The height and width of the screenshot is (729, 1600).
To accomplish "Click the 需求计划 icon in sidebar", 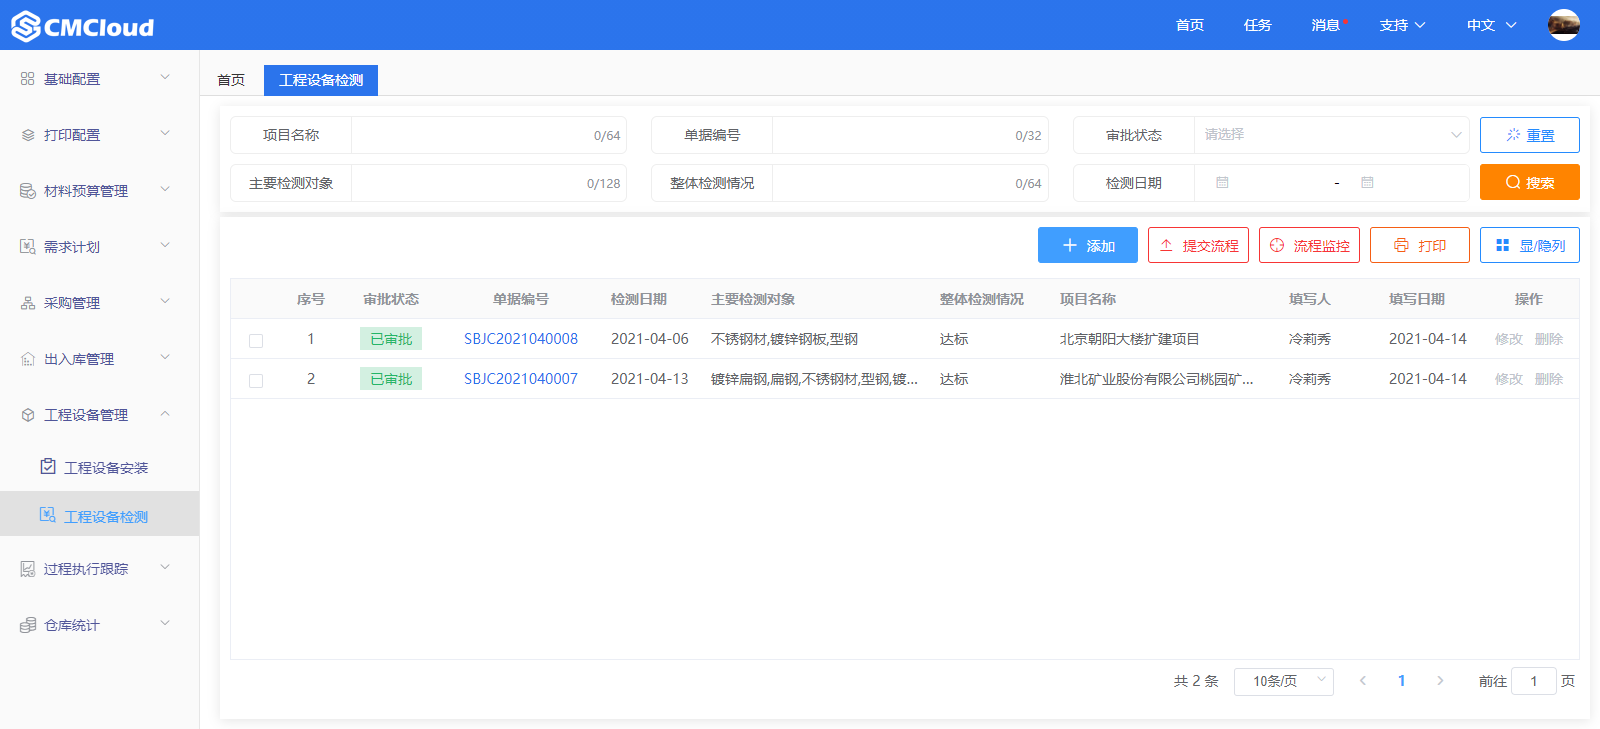I will (27, 246).
